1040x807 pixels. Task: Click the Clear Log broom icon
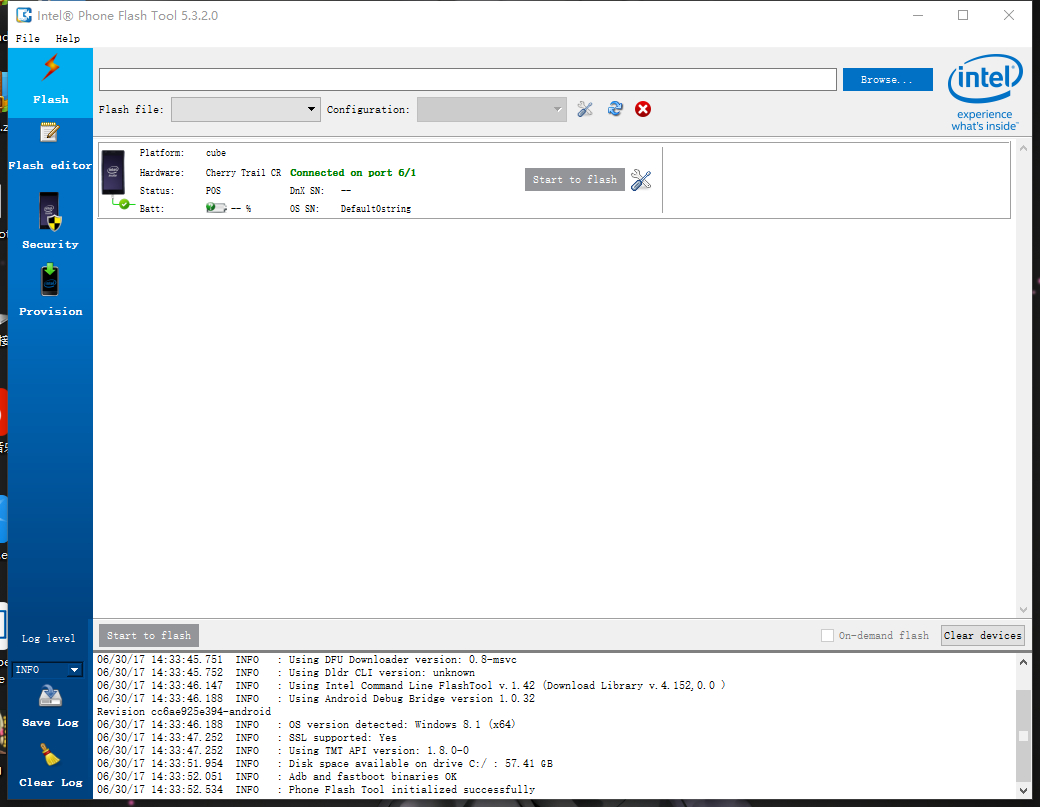(50, 755)
